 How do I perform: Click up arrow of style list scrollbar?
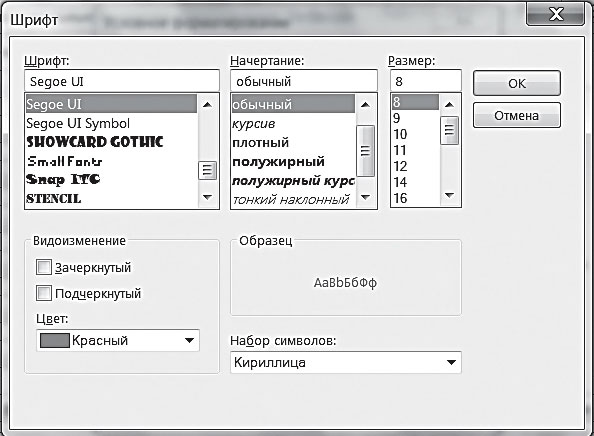click(365, 105)
